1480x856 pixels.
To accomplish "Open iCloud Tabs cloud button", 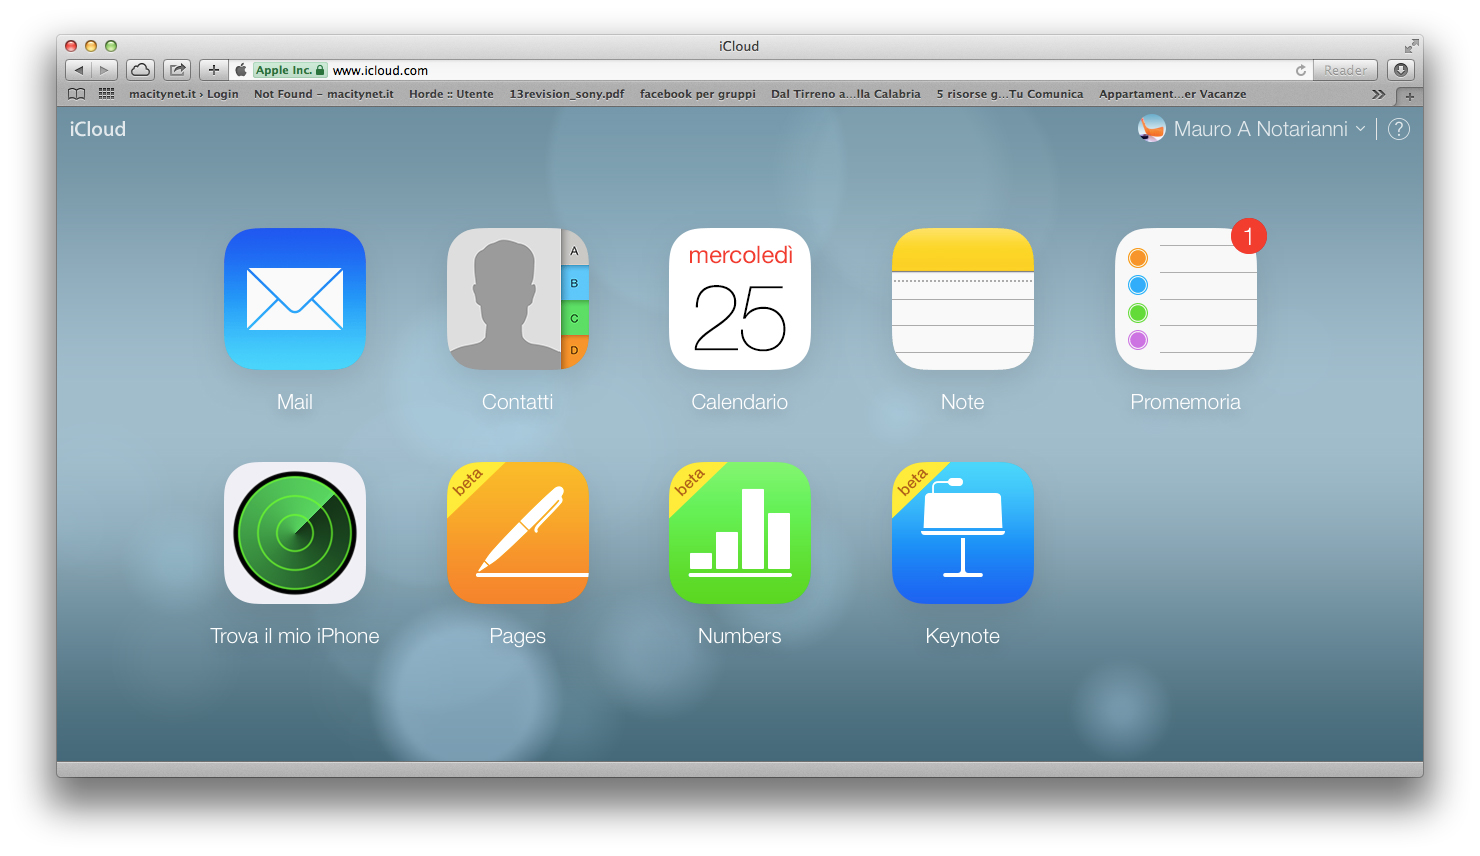I will click(141, 70).
